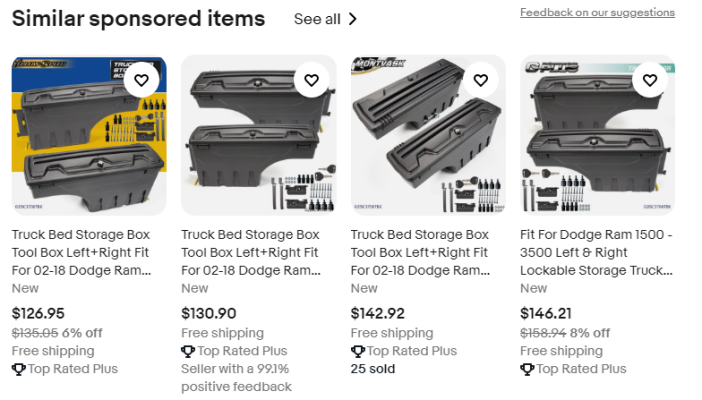Add the $126.95 storage box to watchlist
The width and height of the screenshot is (702, 400).
(x=141, y=80)
